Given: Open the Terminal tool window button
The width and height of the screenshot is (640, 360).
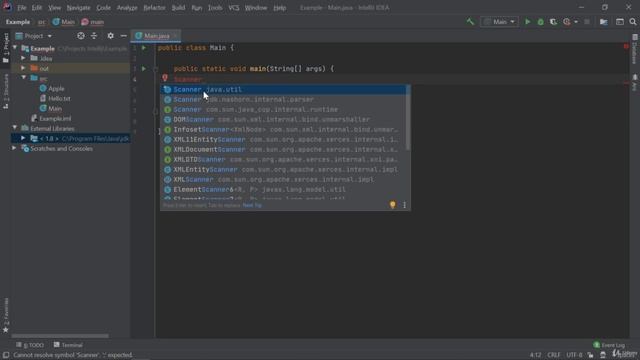Looking at the screenshot, I should 68,345.
